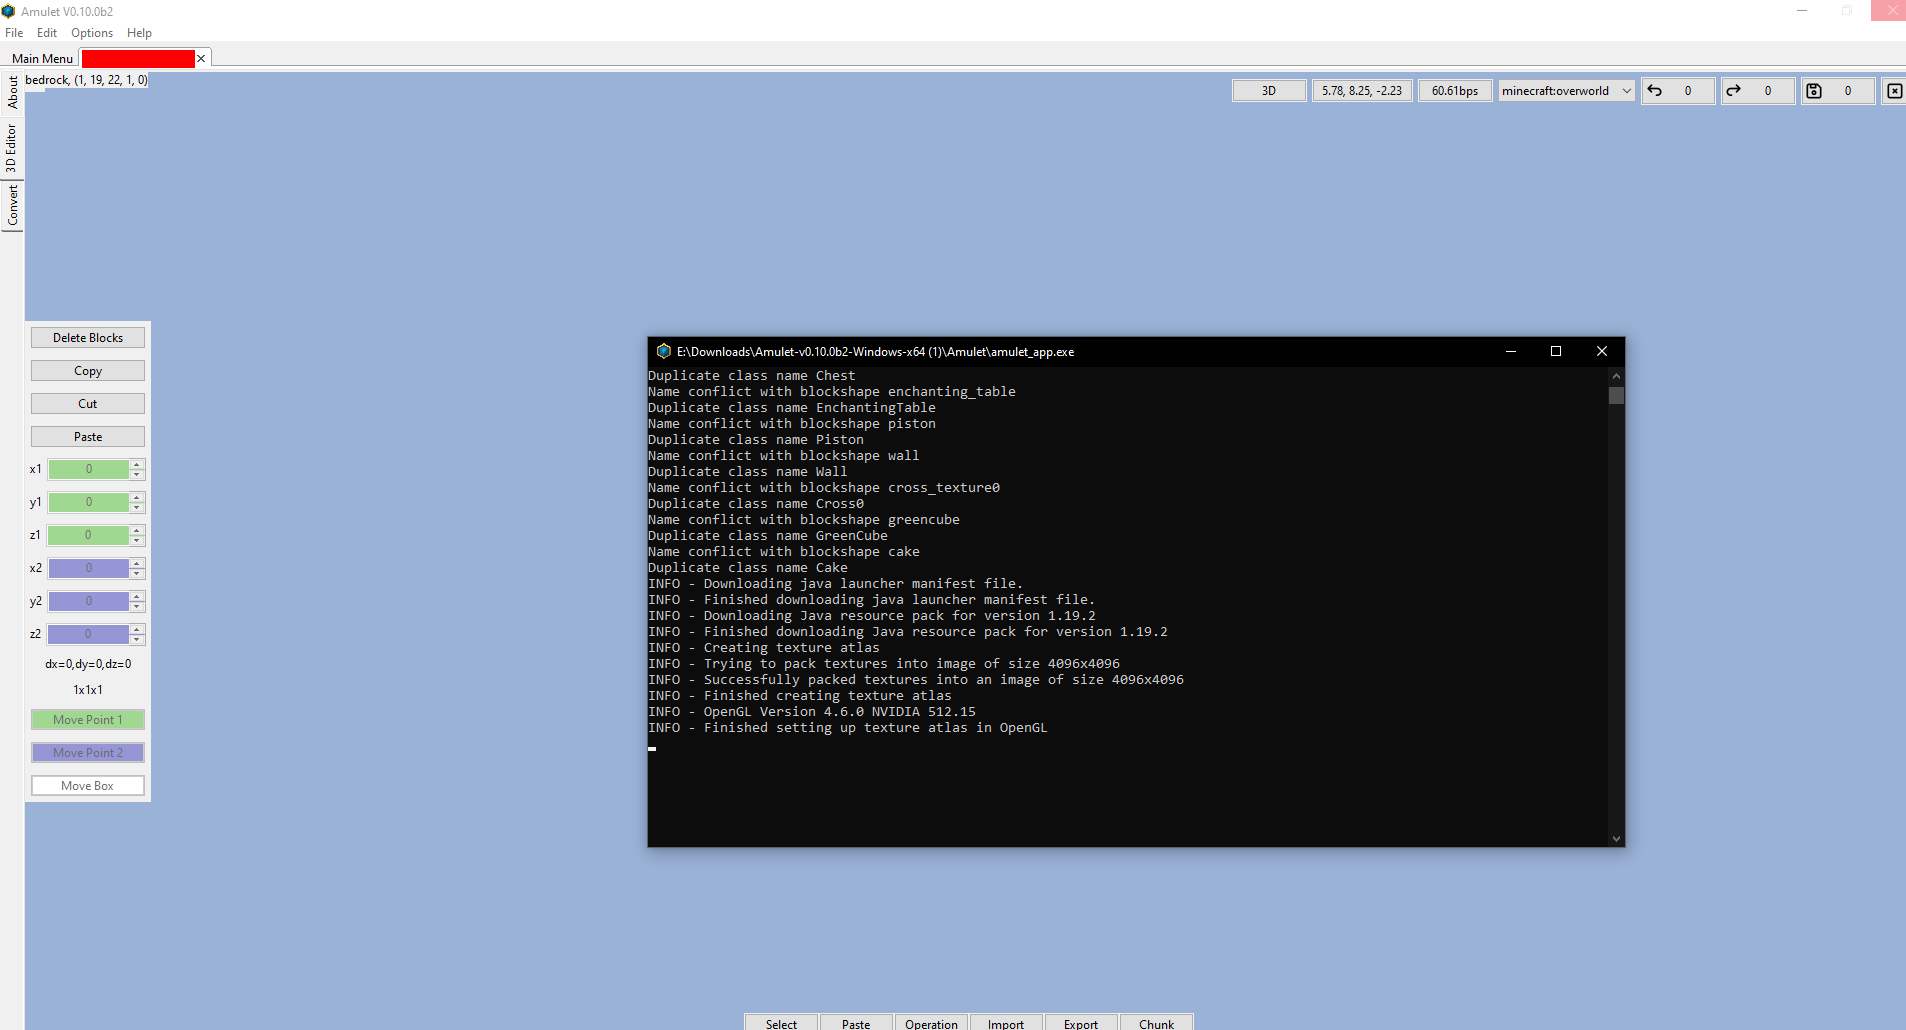Click the redo arrow in the editor toolbar

(x=1735, y=91)
